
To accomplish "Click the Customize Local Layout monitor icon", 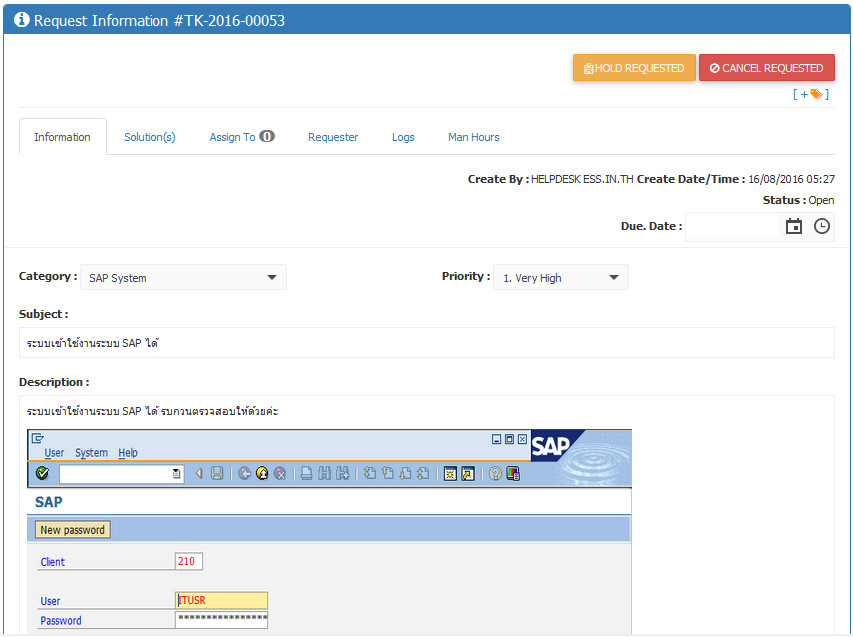I will pos(513,473).
